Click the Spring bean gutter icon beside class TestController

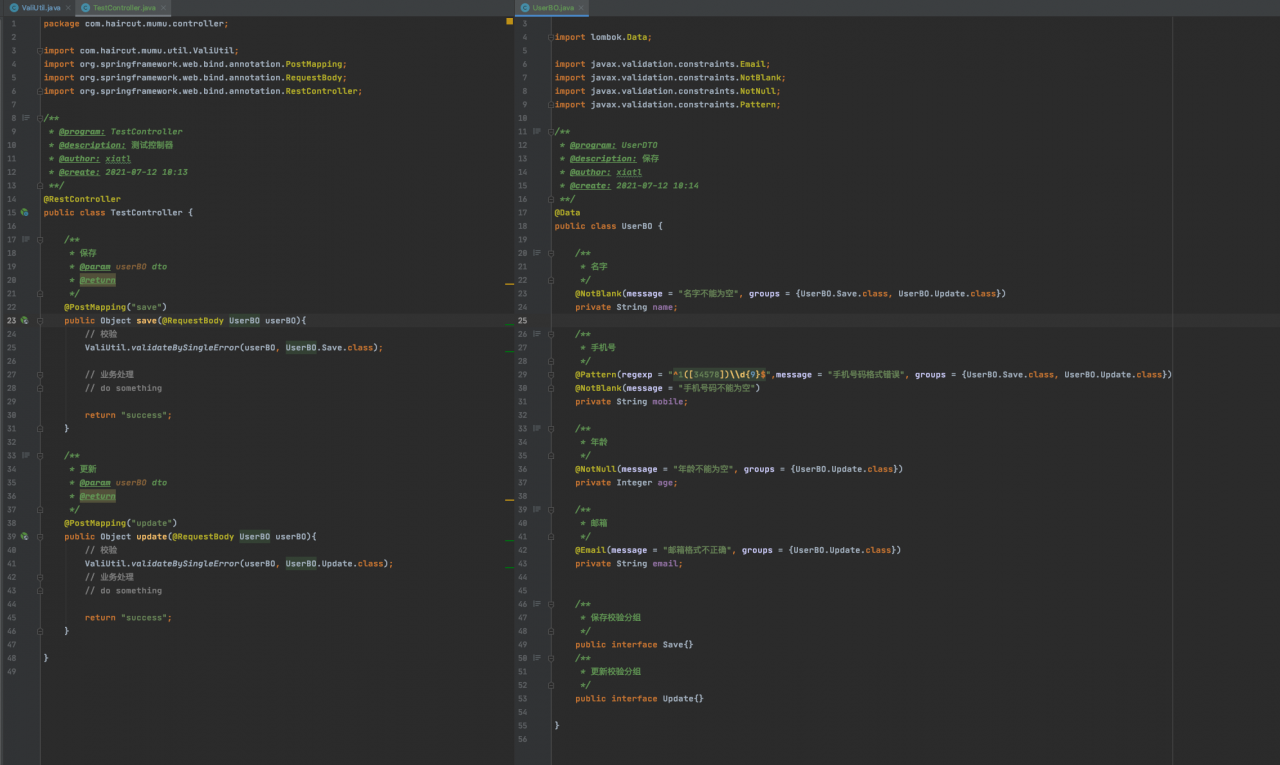coord(24,212)
